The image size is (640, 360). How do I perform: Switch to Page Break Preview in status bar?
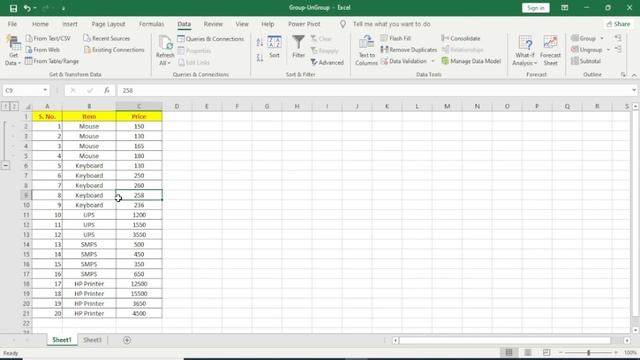tap(547, 352)
